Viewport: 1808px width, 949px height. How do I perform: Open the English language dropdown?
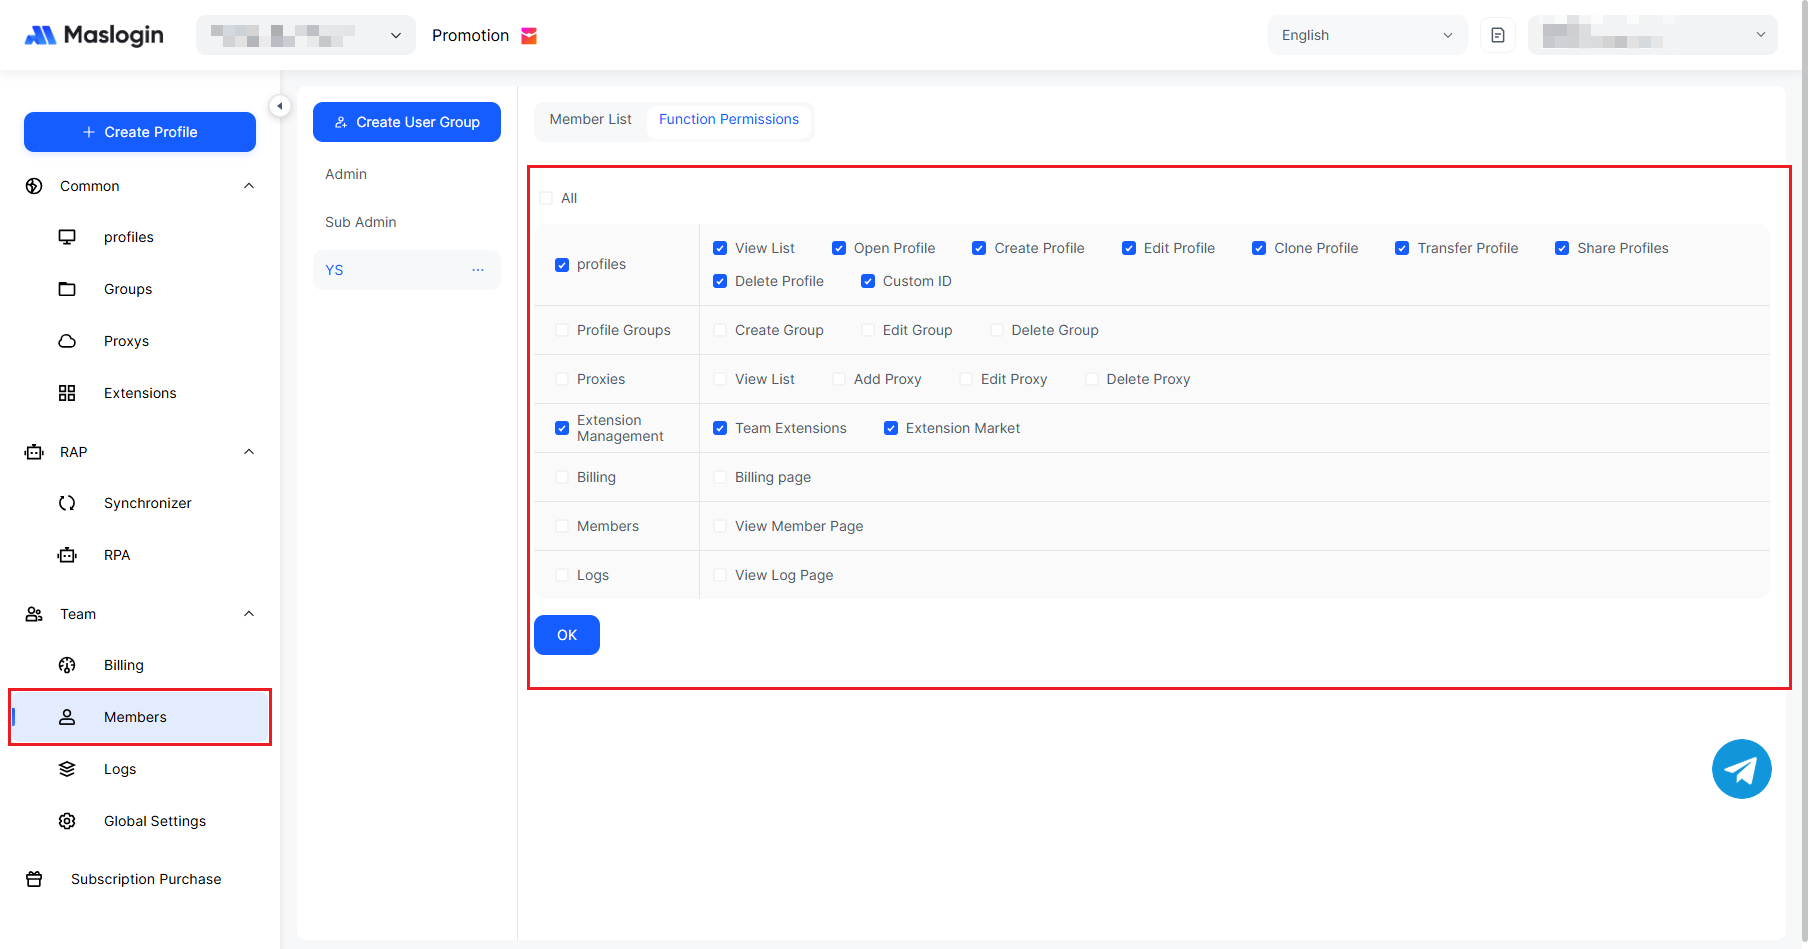pos(1366,35)
